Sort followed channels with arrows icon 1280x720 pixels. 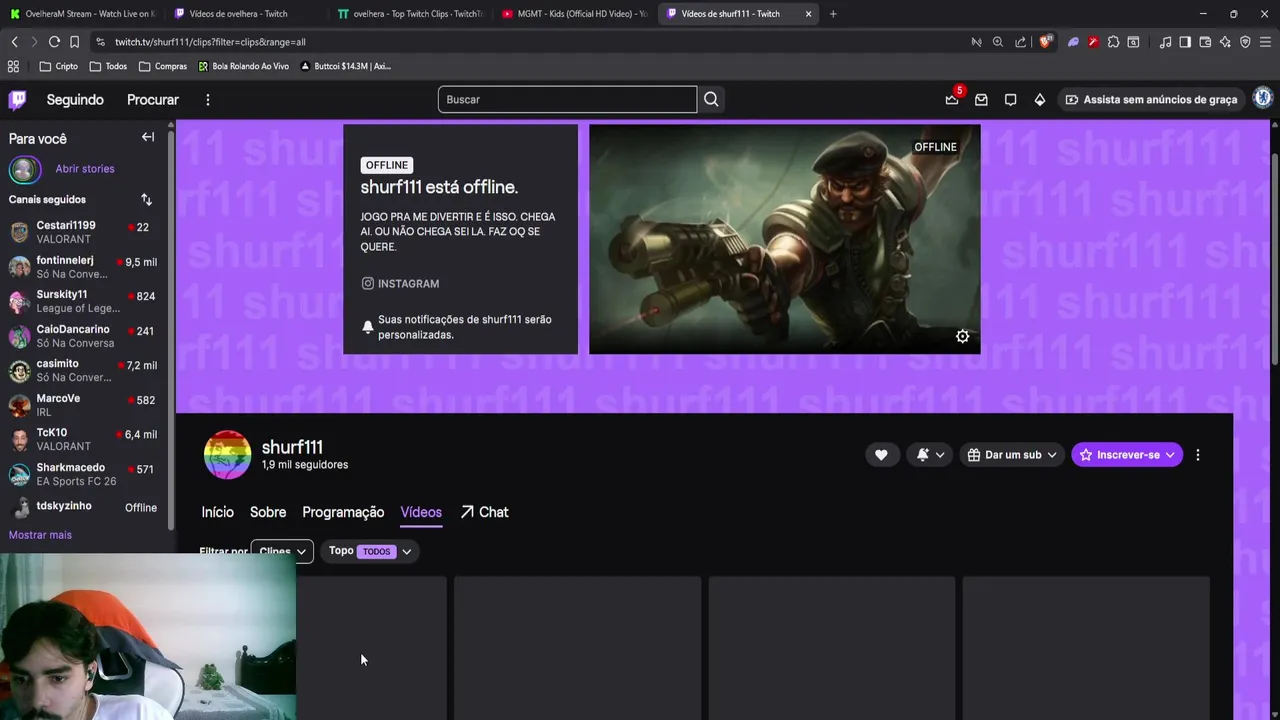[146, 199]
